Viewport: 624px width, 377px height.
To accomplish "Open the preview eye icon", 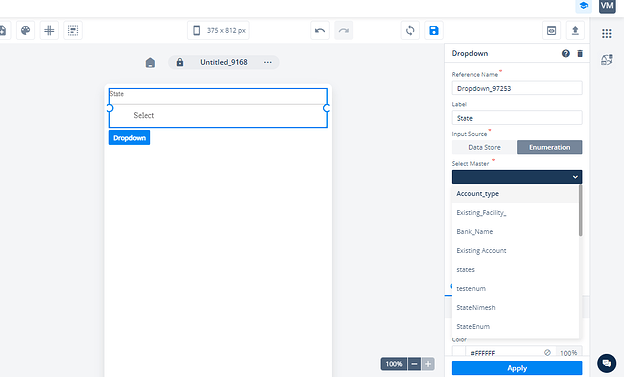I will click(552, 31).
